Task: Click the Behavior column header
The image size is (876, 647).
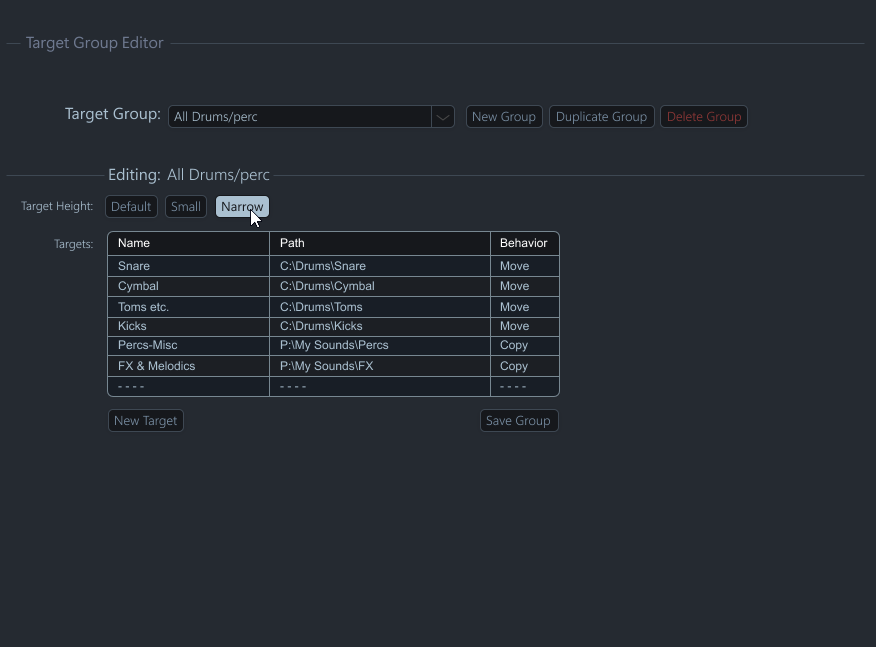Action: coord(524,243)
